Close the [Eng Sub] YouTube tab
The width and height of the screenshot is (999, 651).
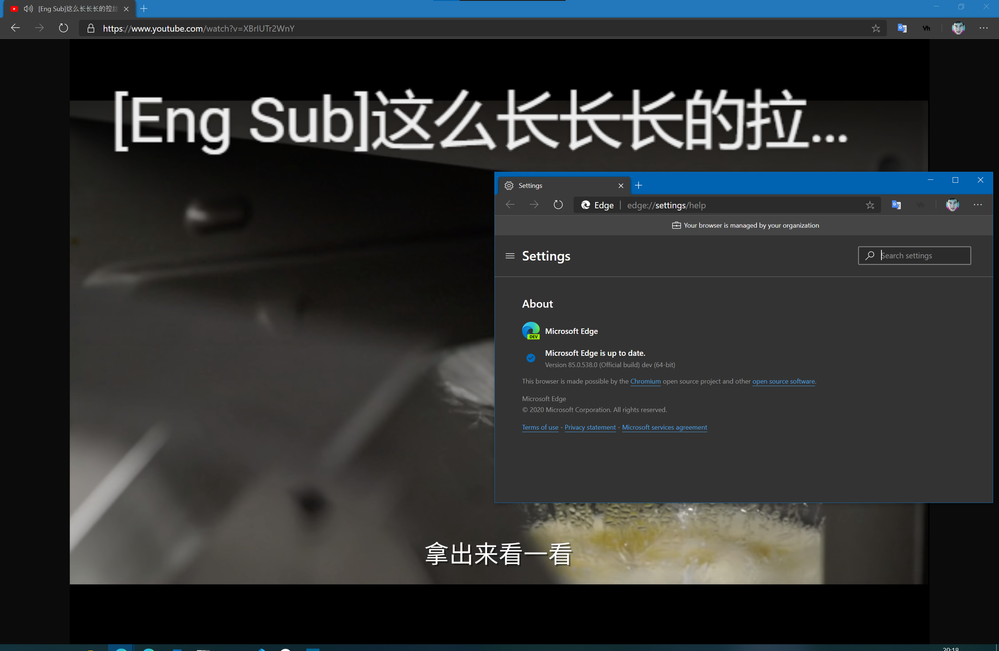126,9
